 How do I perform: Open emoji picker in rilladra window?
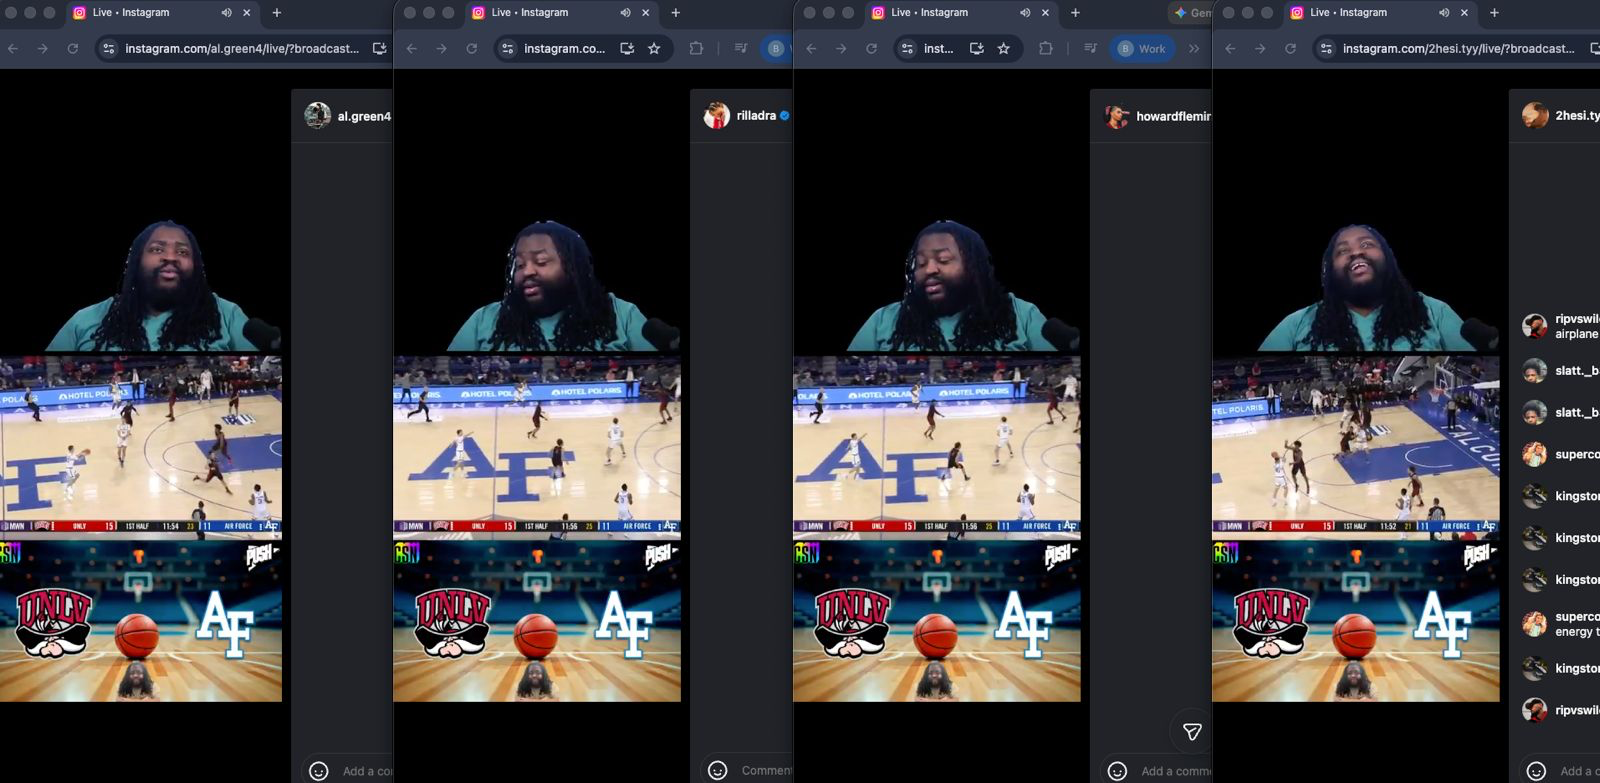pos(718,770)
